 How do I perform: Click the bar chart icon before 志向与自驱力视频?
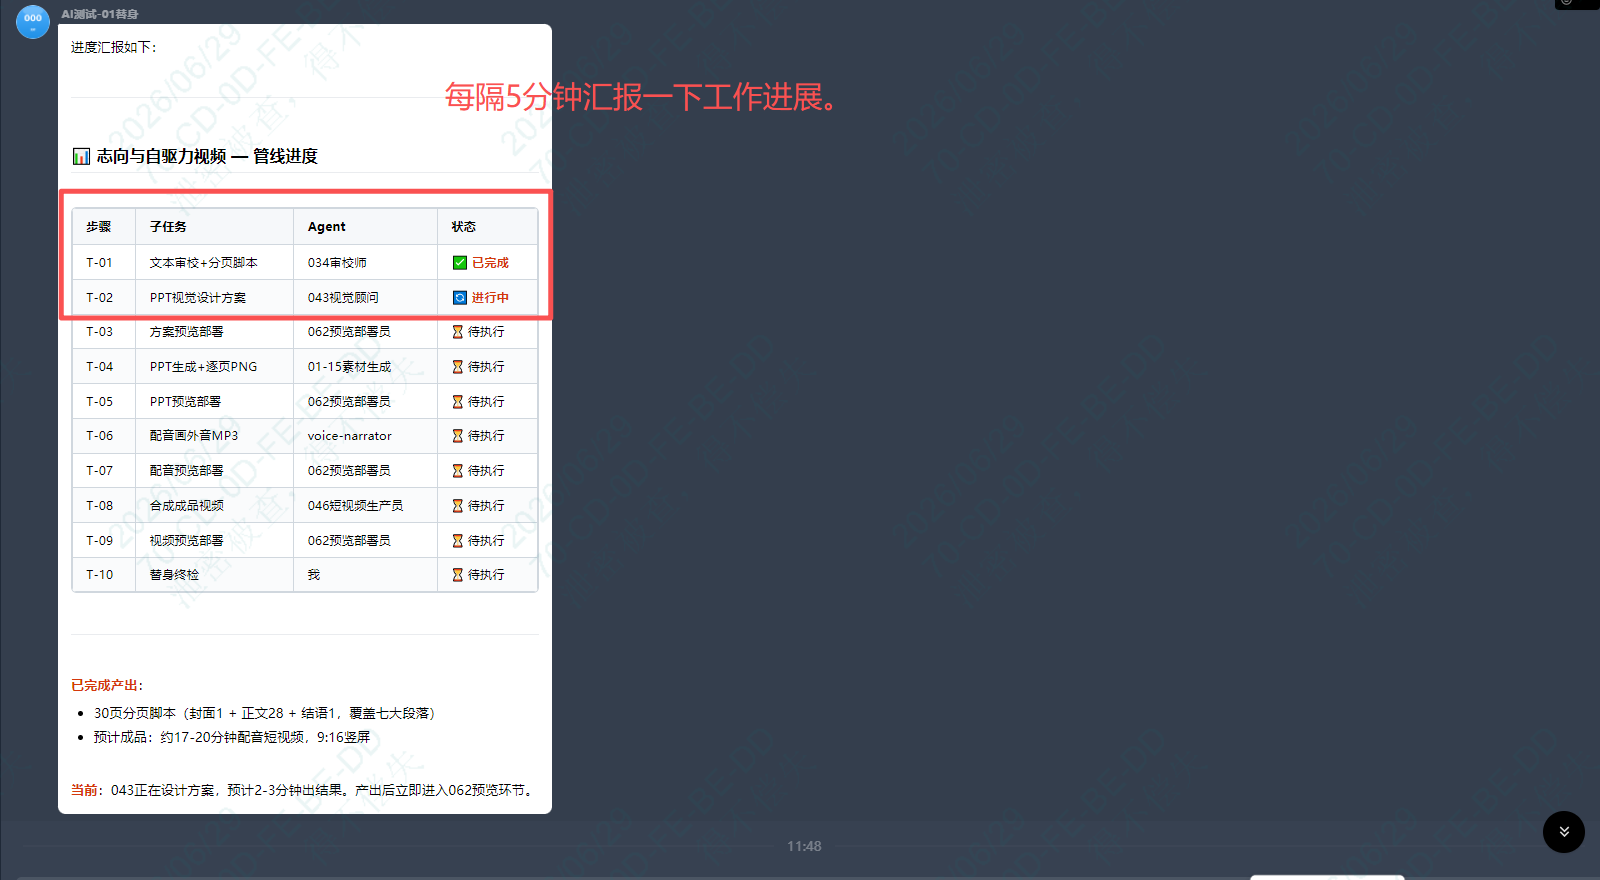point(81,156)
